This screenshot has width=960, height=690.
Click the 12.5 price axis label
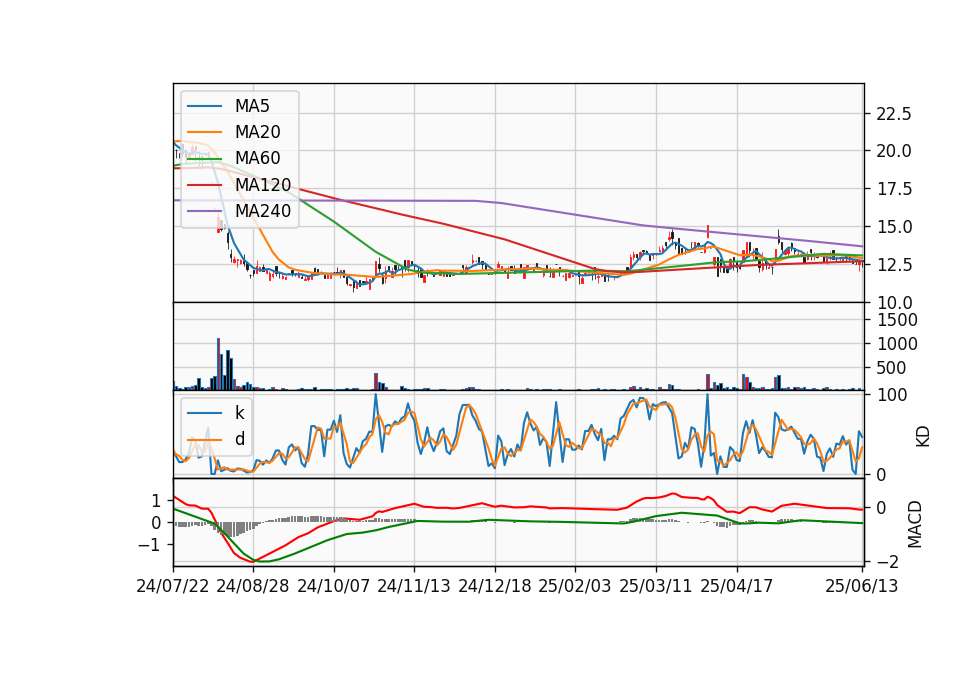[894, 265]
